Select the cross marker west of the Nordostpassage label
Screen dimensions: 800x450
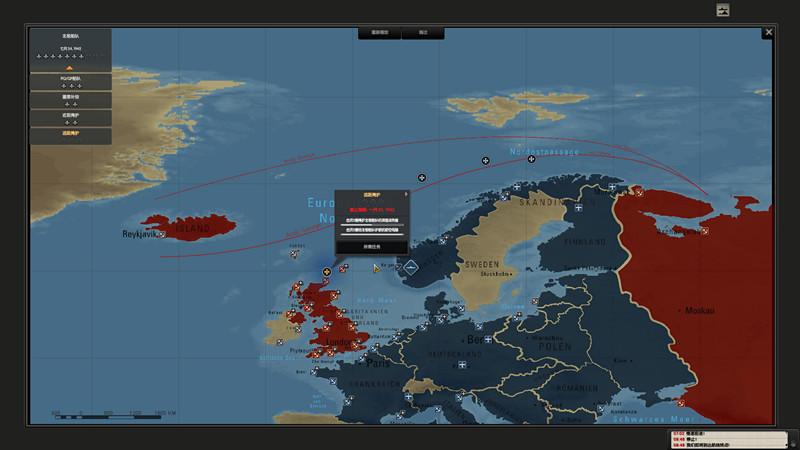485,161
